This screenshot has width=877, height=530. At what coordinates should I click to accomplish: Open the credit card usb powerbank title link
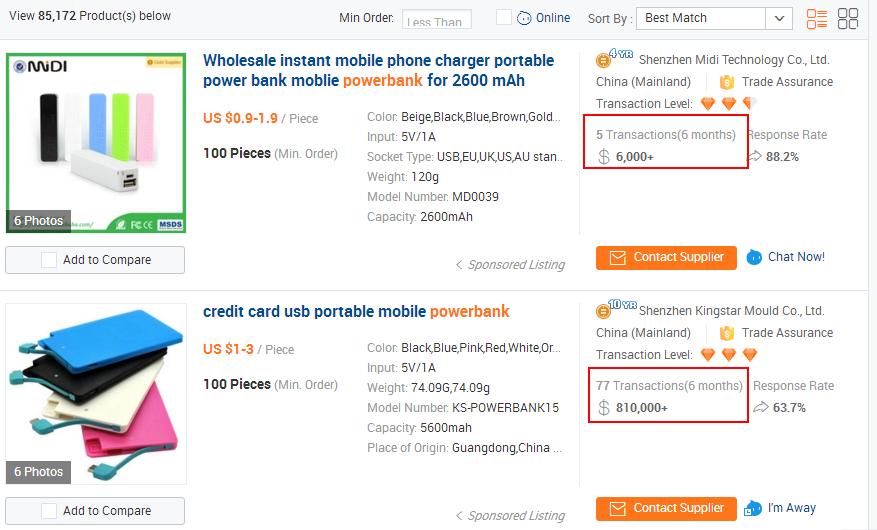(x=356, y=311)
